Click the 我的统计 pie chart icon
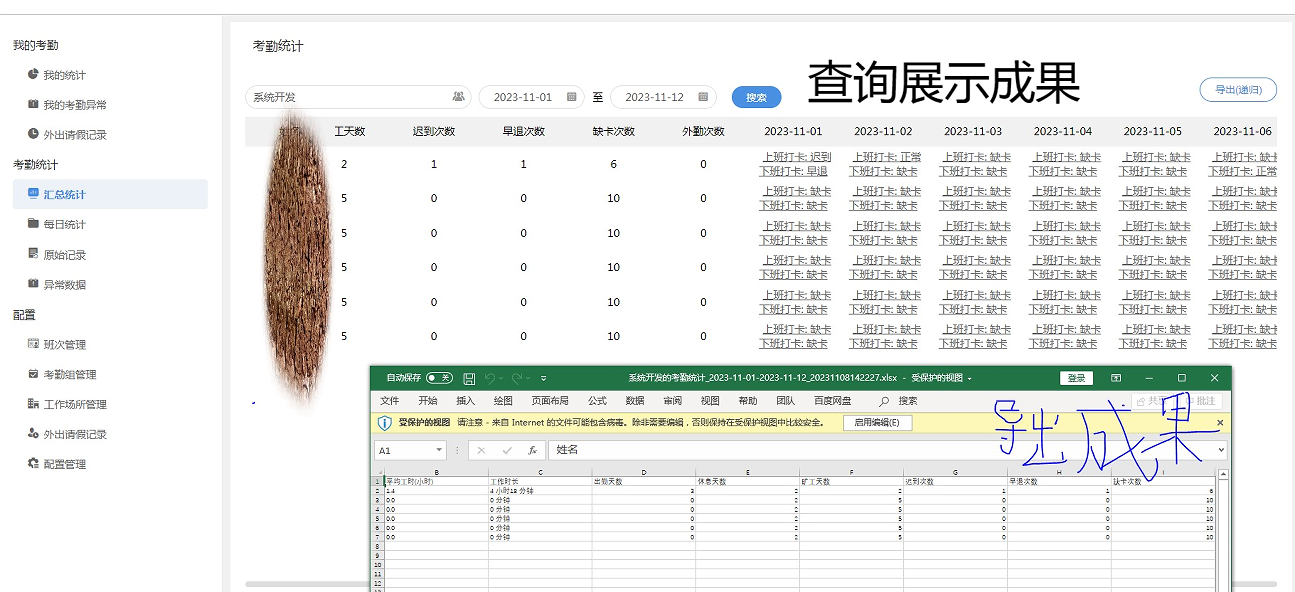Screen dimensions: 1295x592 coord(33,75)
